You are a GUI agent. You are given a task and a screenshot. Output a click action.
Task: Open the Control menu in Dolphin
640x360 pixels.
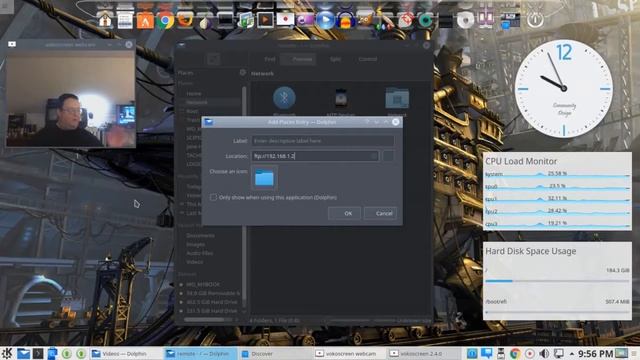[x=367, y=59]
